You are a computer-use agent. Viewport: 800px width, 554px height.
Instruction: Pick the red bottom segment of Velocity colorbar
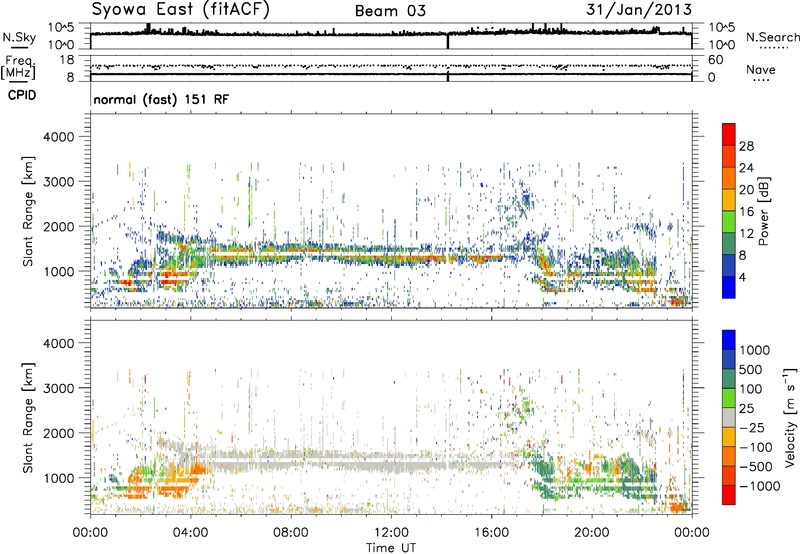point(729,495)
